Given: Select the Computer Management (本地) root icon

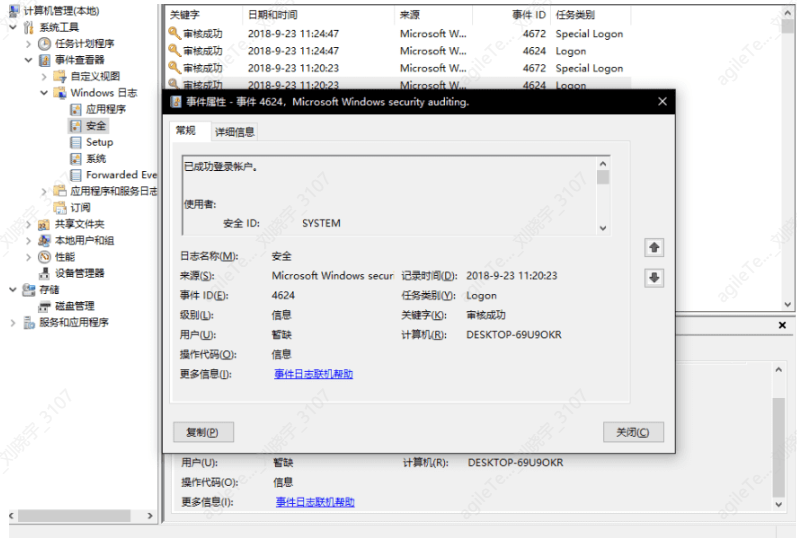Looking at the screenshot, I should [15, 10].
